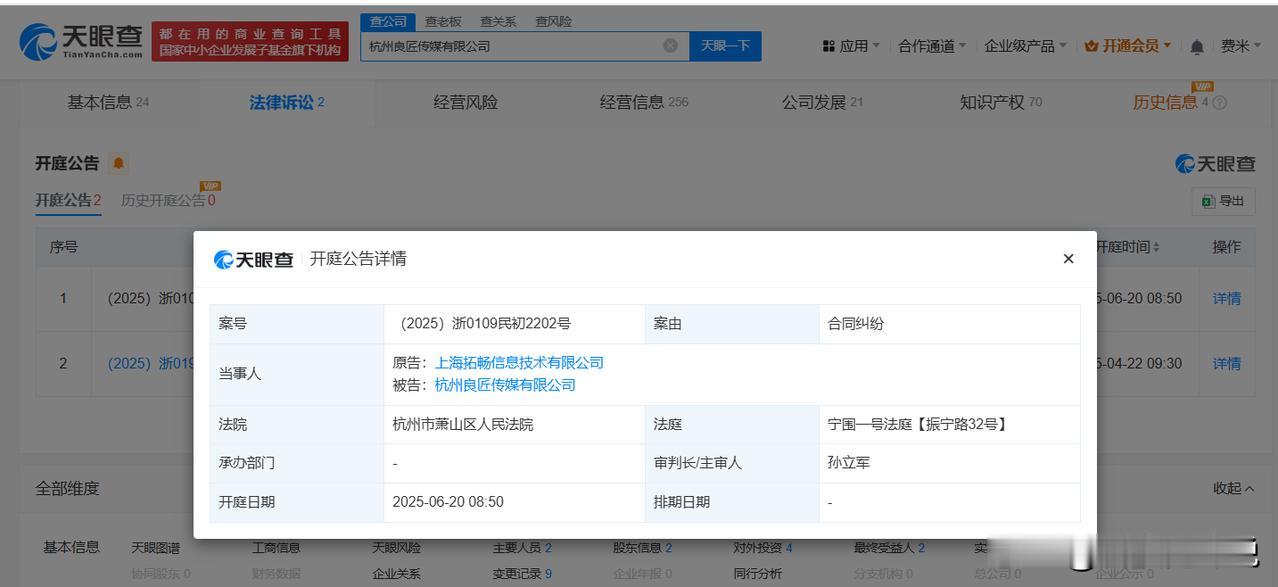The height and width of the screenshot is (587, 1278).
Task: Expand the 企业级产品 menu
Action: point(1025,46)
